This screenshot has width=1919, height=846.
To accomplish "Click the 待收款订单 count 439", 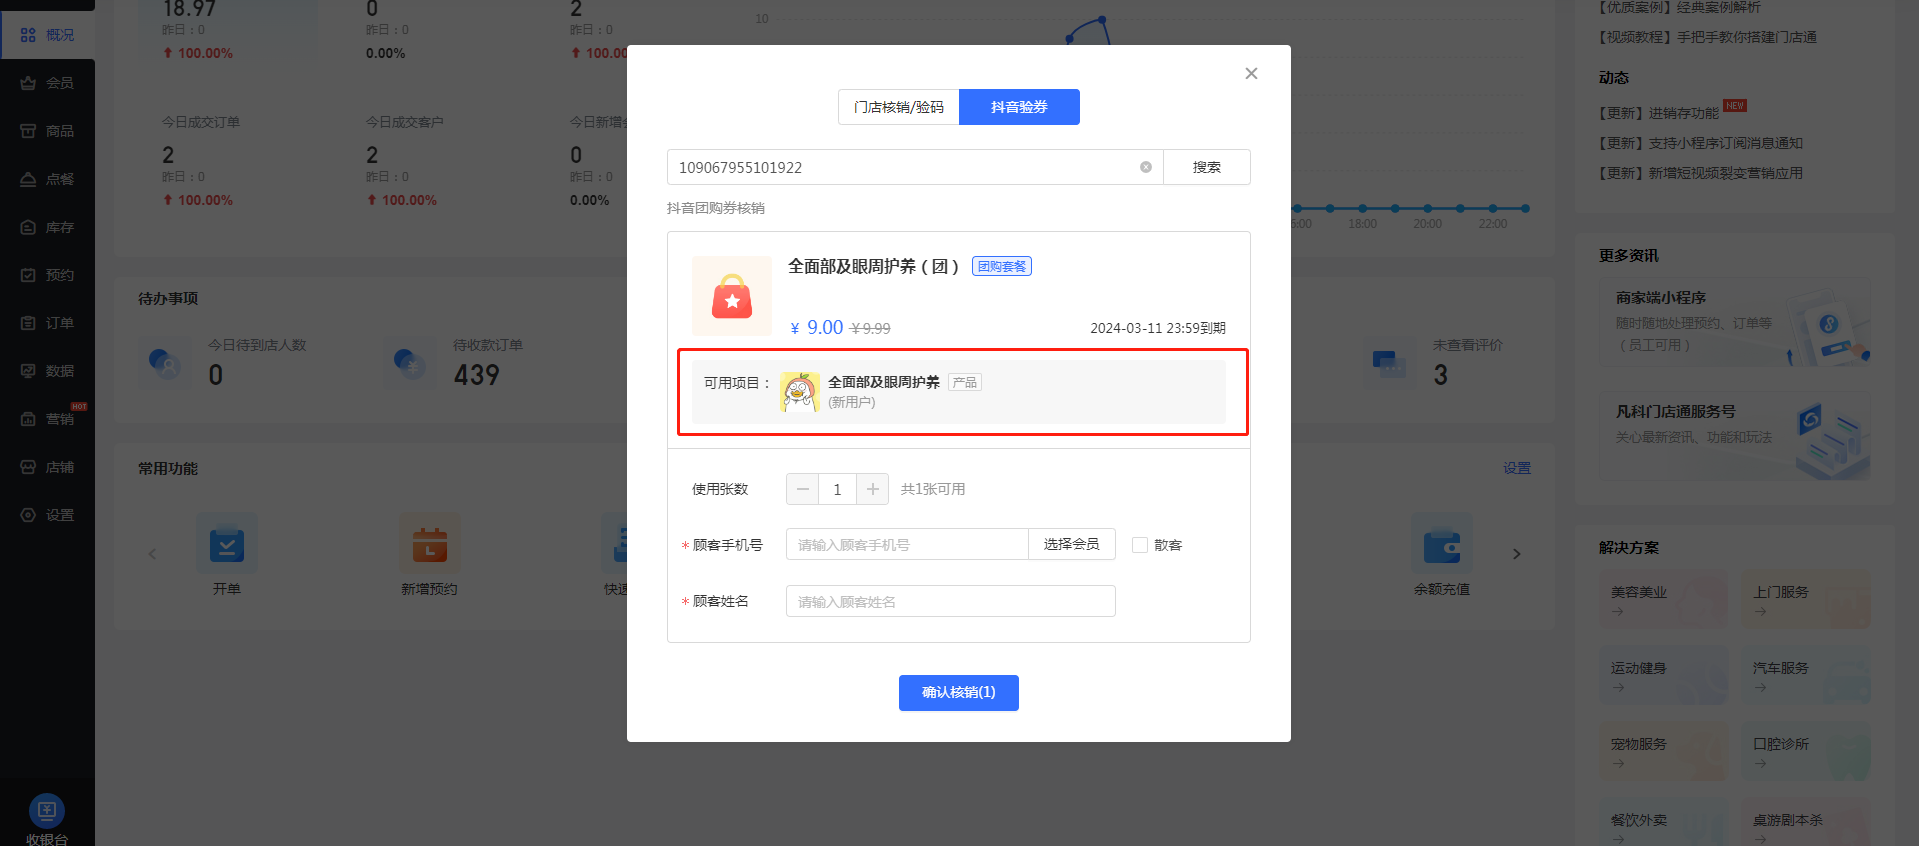I will point(476,375).
